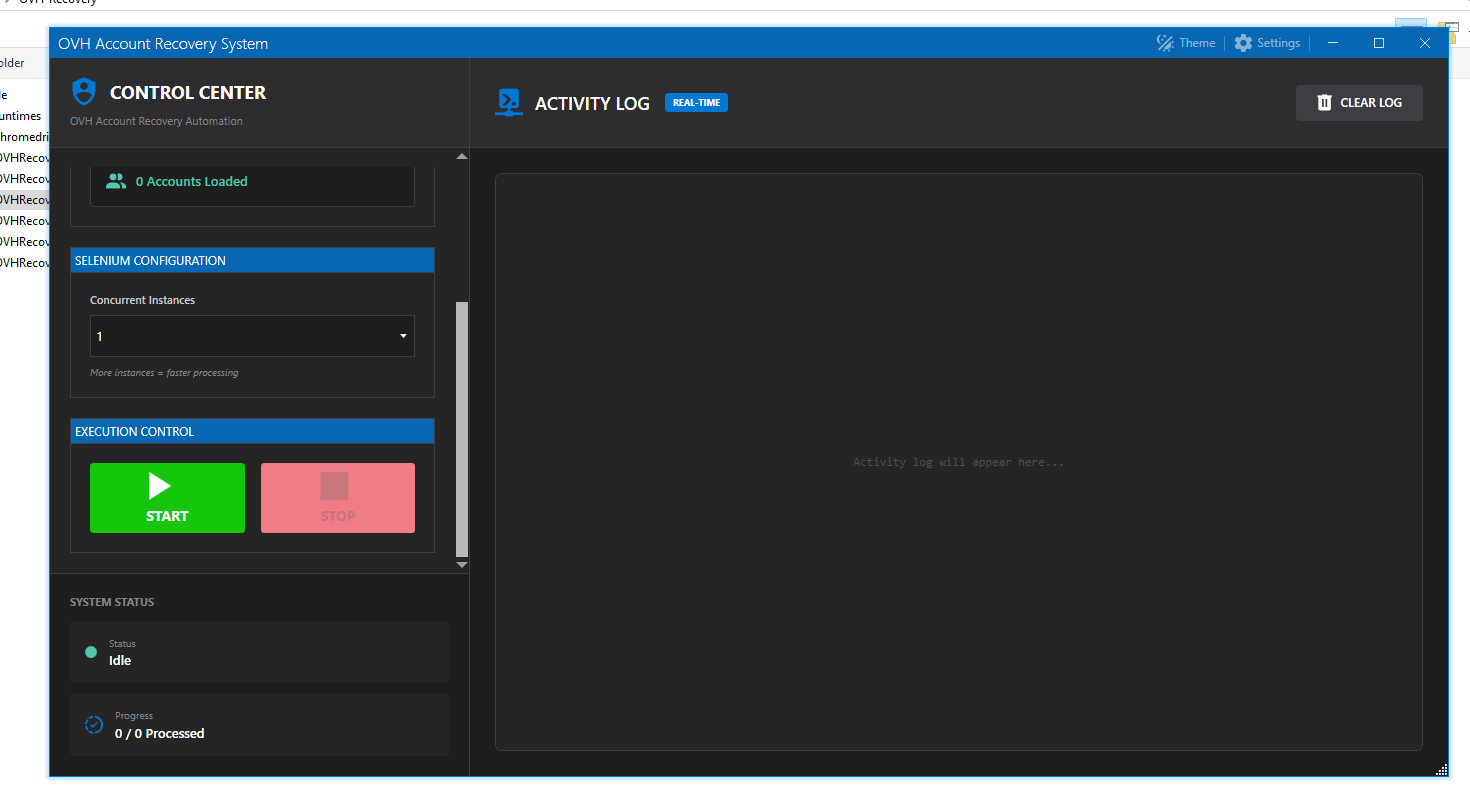This screenshot has width=1470, height=799.
Task: Click the trash can icon on Clear Log
Action: coord(1324,103)
